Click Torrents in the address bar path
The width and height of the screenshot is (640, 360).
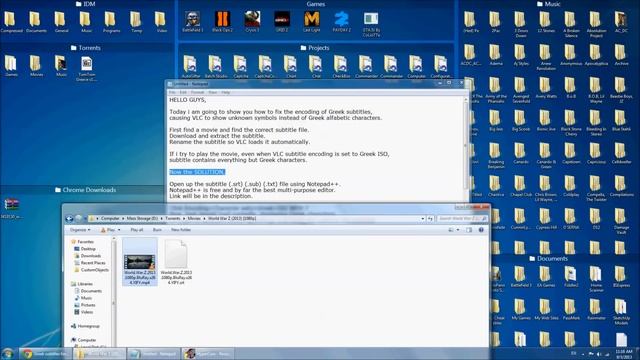point(173,218)
